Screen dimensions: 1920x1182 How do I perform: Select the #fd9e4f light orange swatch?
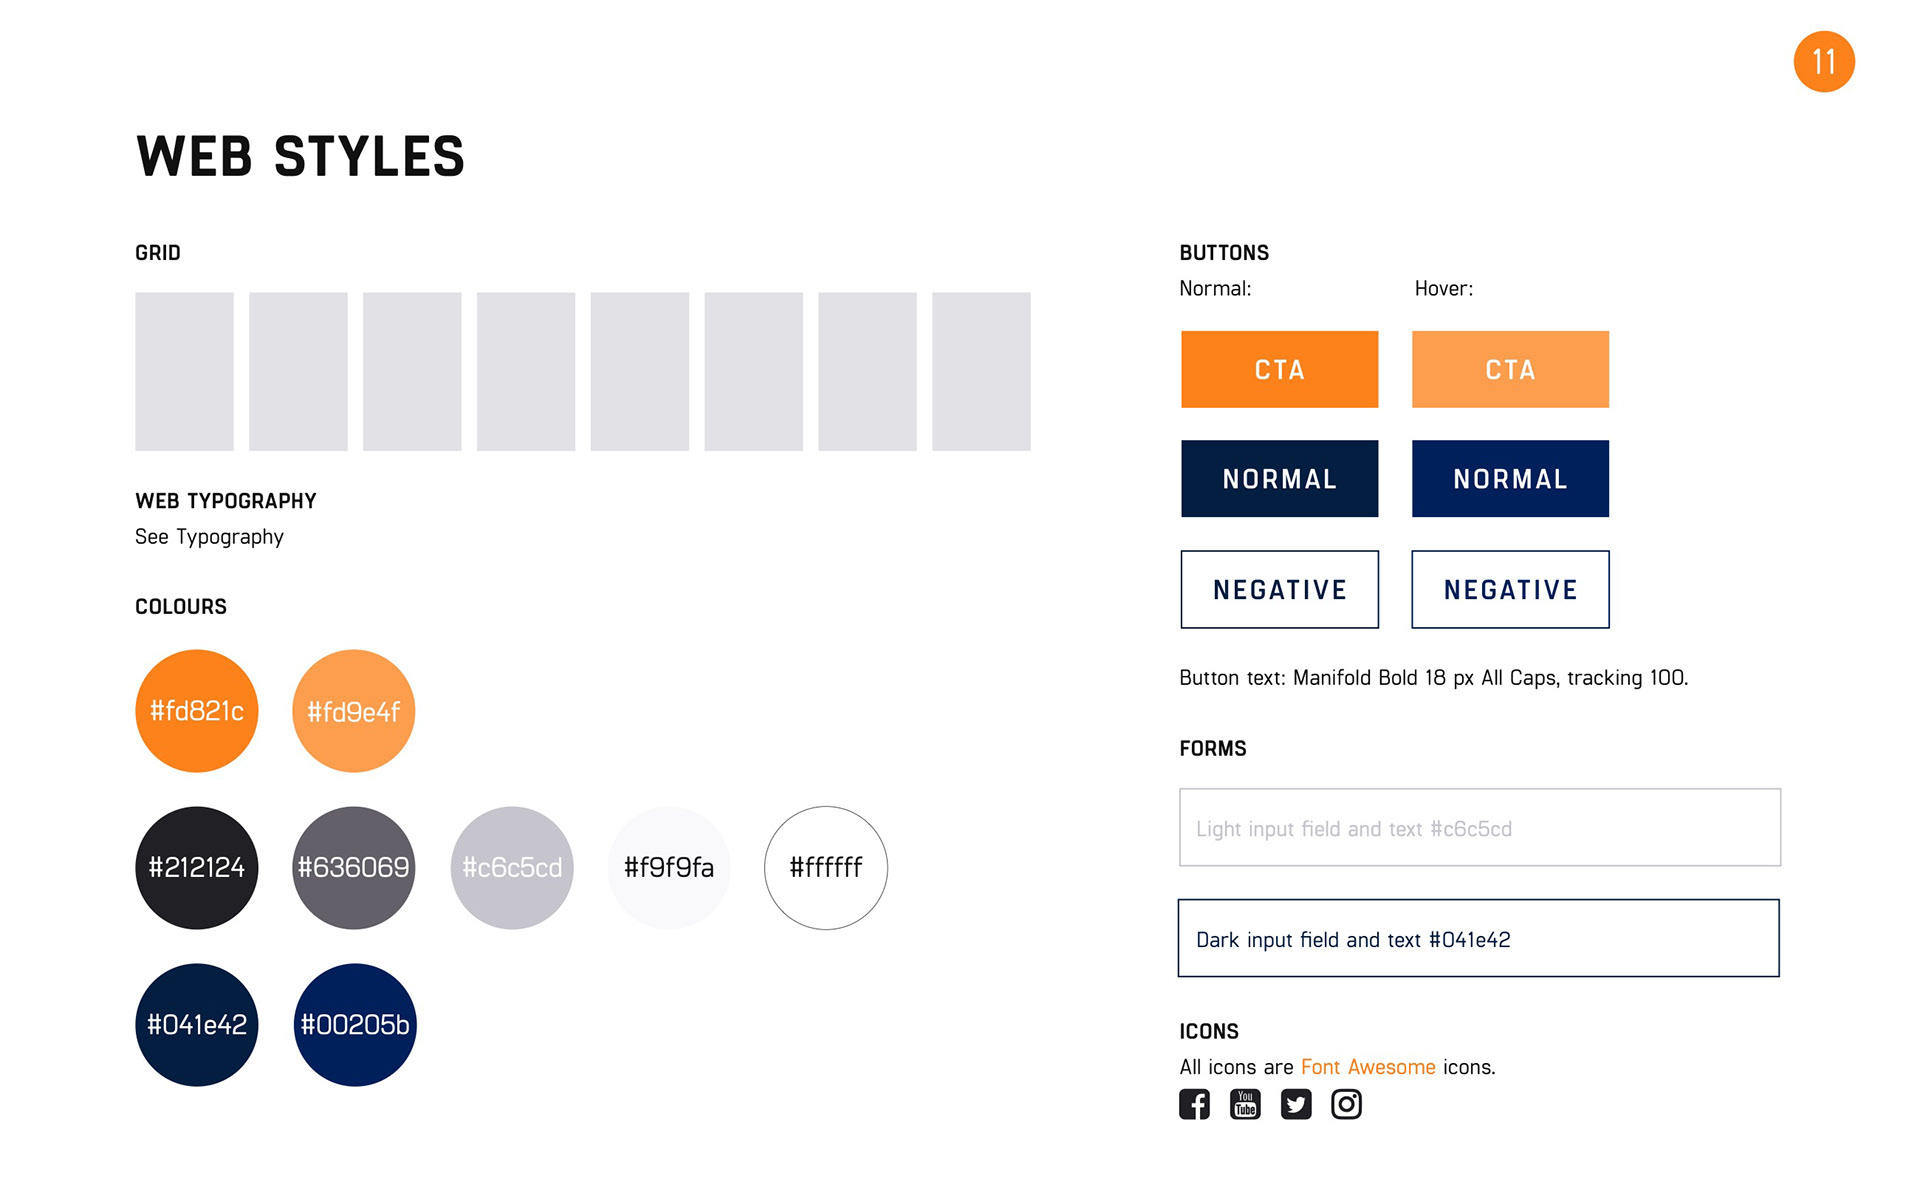pyautogui.click(x=354, y=711)
